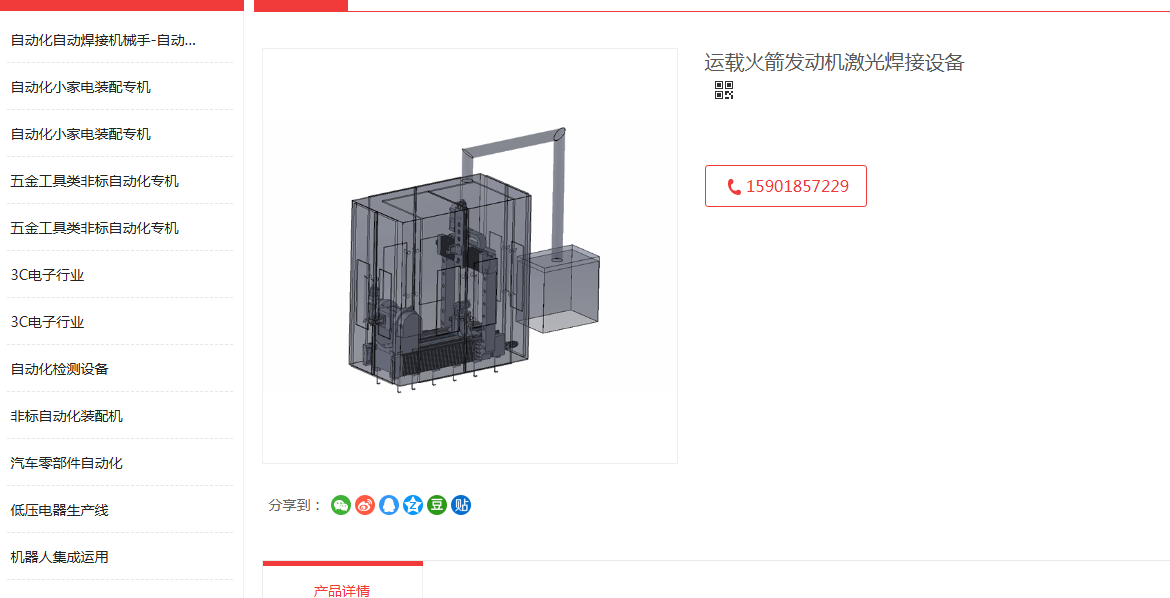
Task: Open the QR code icon under the title
Action: [724, 90]
